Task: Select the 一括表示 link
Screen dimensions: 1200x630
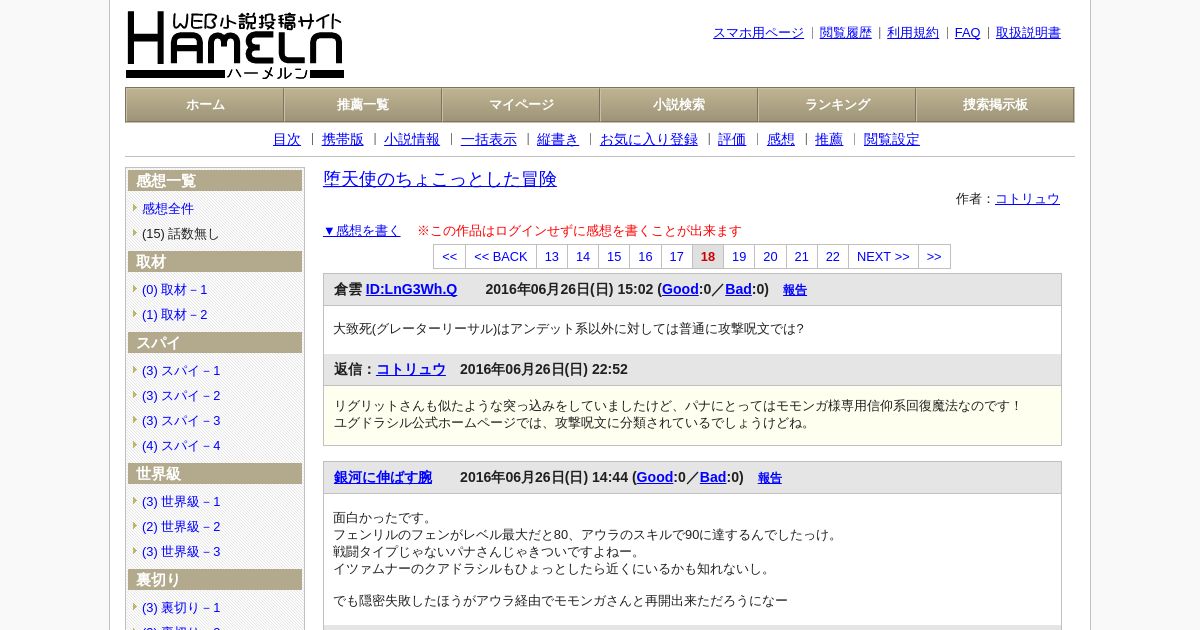Action: point(489,140)
